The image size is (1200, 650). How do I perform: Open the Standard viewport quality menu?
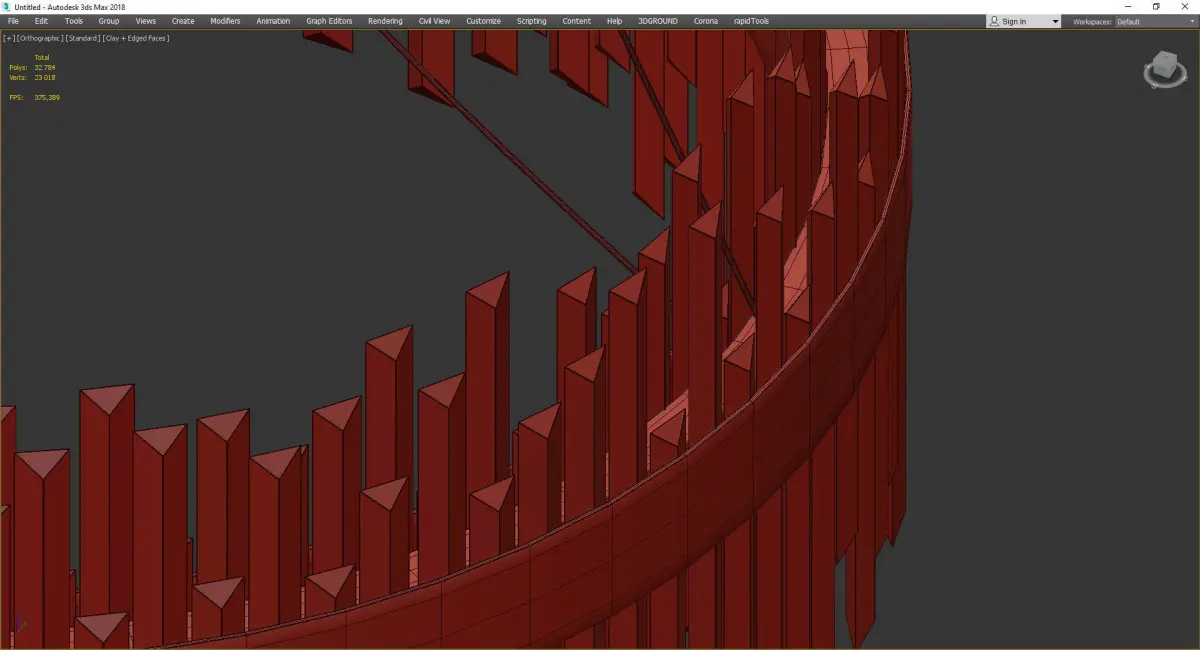(x=82, y=38)
